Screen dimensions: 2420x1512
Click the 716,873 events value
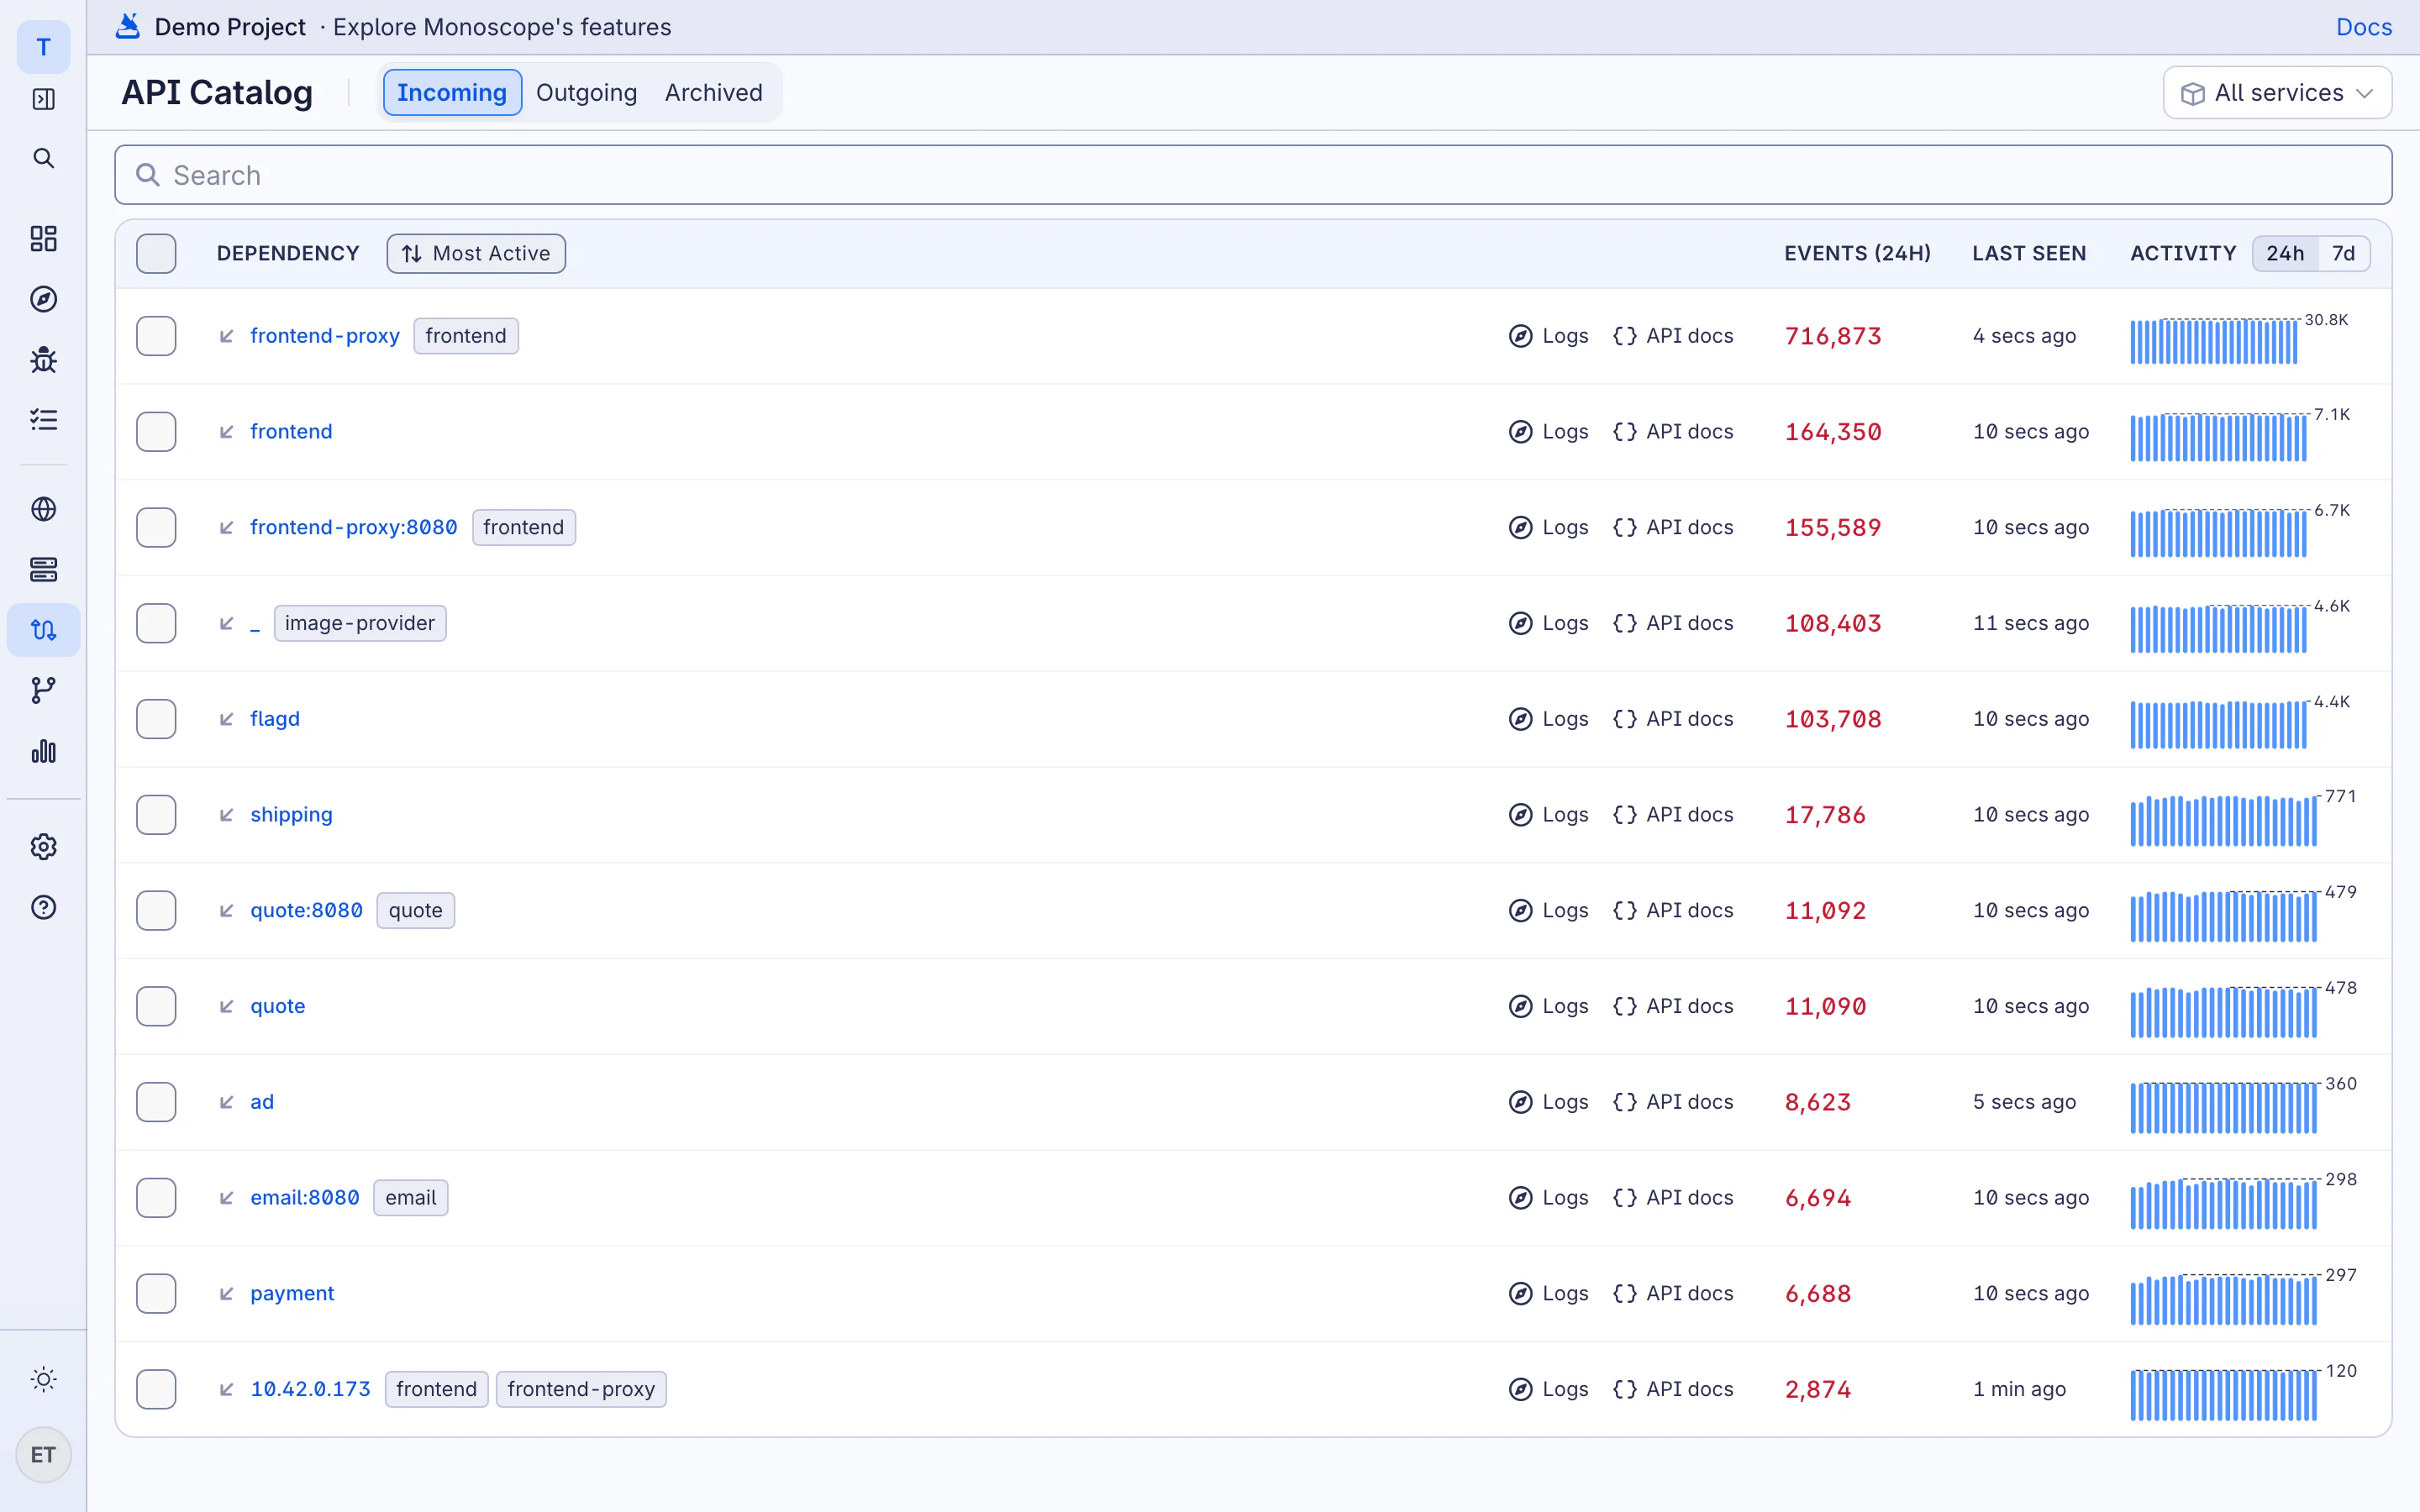[x=1833, y=336]
